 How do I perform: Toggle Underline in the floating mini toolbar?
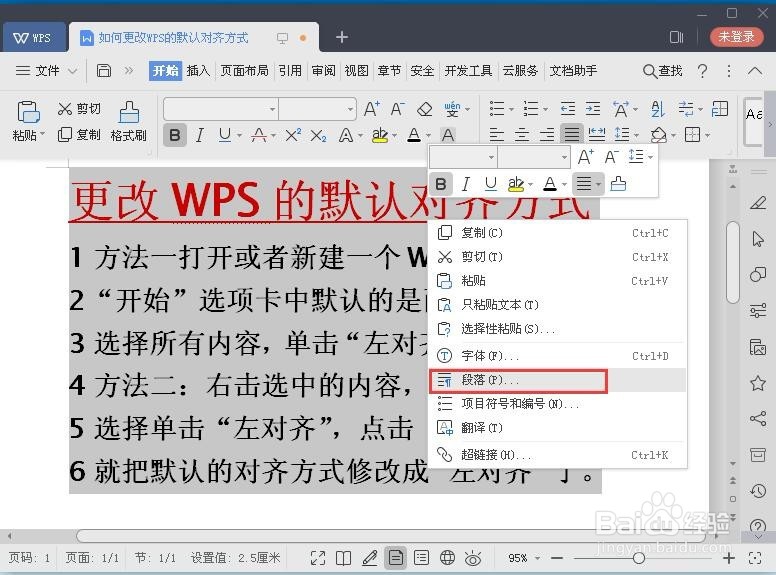tap(490, 184)
